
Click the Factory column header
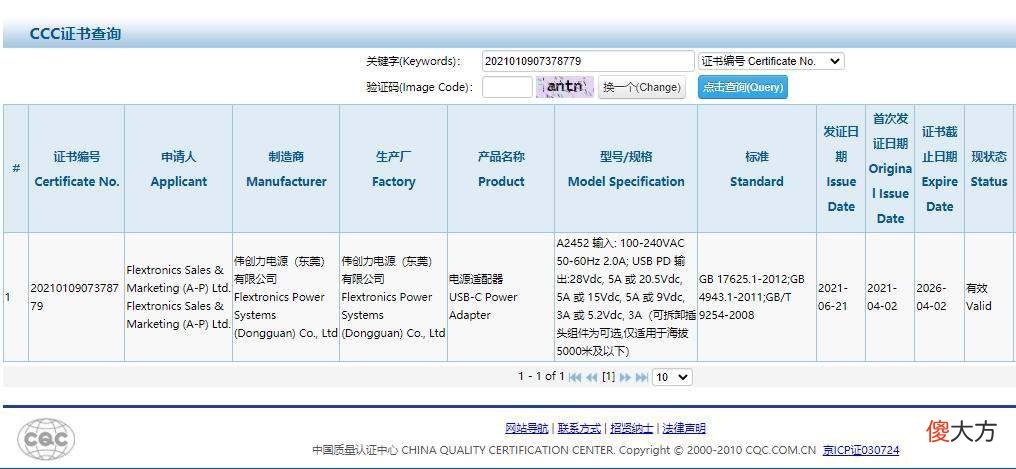[x=393, y=169]
